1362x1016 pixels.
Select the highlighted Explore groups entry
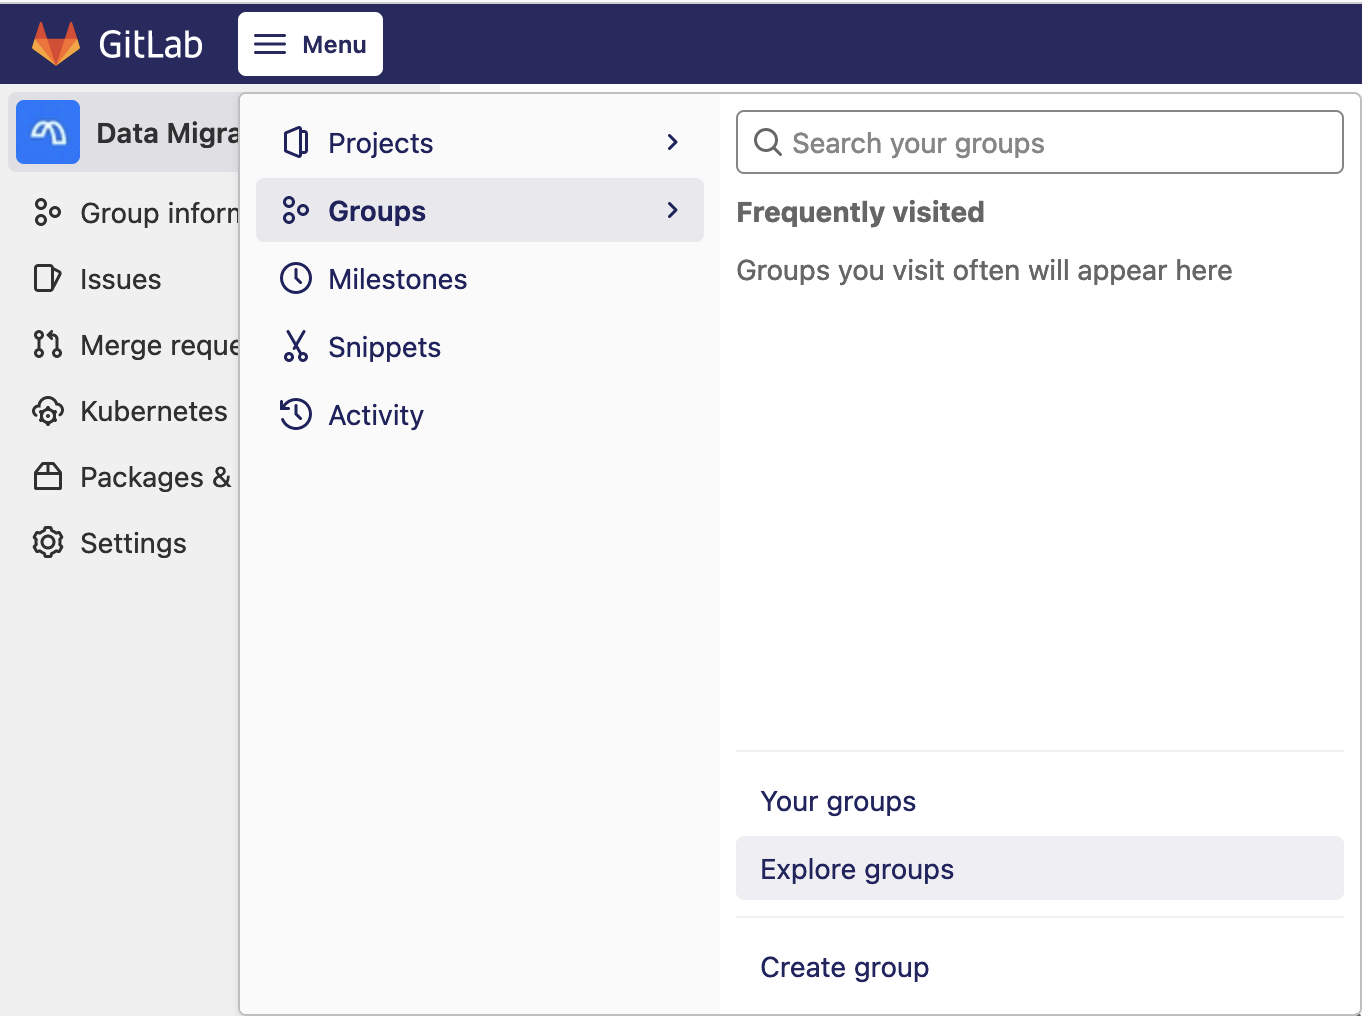coord(857,869)
